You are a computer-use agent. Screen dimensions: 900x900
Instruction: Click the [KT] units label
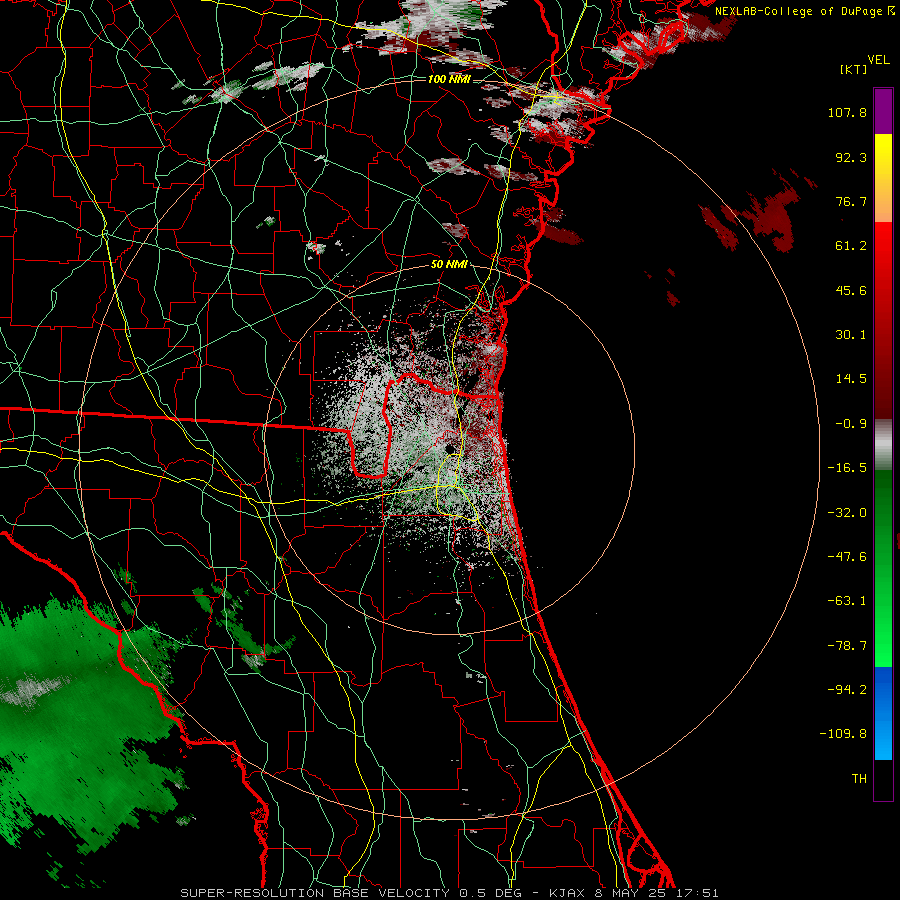[853, 69]
